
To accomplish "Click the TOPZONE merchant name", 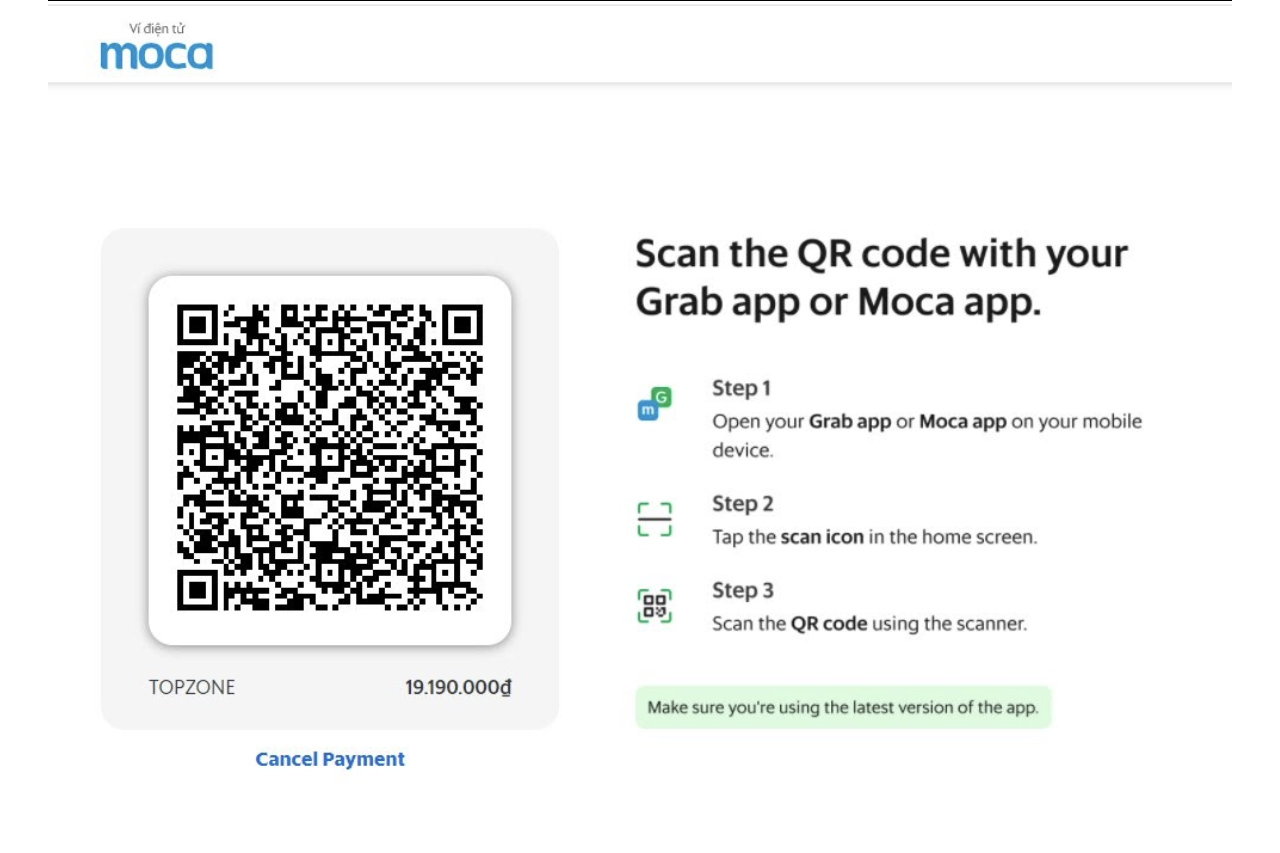I will (x=192, y=688).
